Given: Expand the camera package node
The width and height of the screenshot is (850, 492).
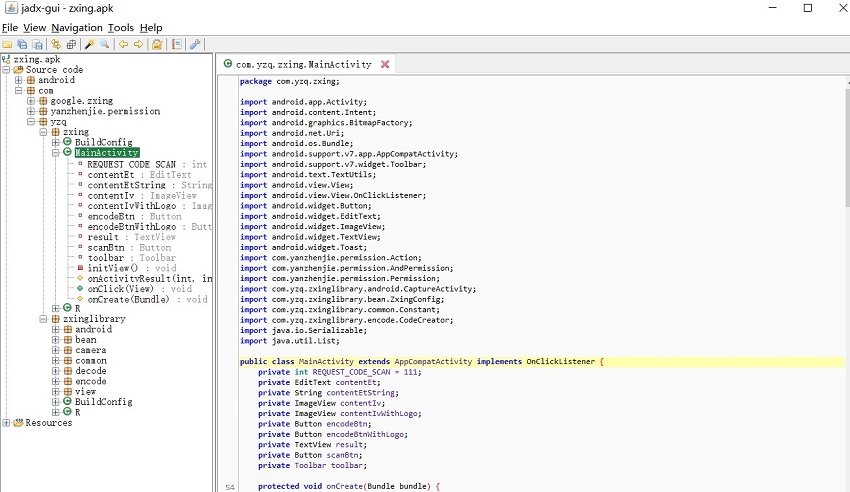Looking at the screenshot, I should [x=55, y=350].
